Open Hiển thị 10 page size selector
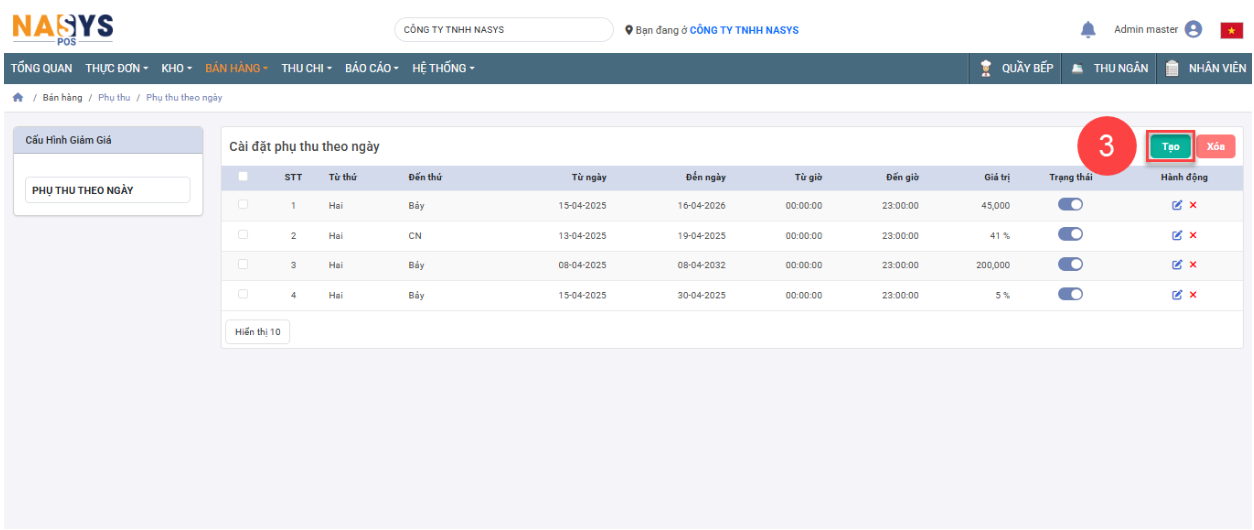Viewport: 1254px width, 530px height. [257, 332]
